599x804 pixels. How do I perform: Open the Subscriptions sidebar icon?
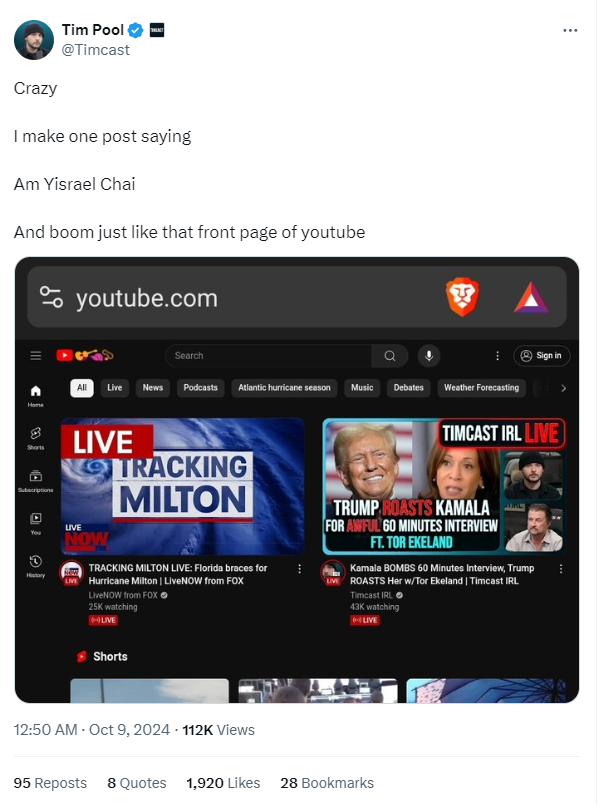click(x=35, y=480)
